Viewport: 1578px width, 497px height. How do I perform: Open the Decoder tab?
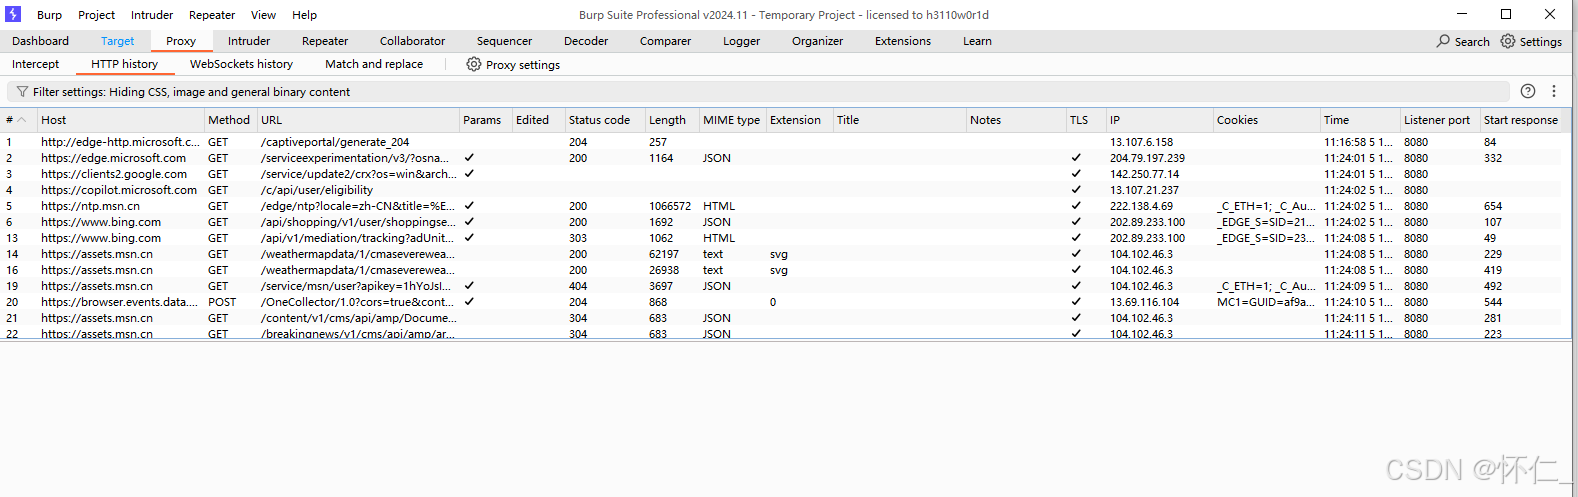586,41
